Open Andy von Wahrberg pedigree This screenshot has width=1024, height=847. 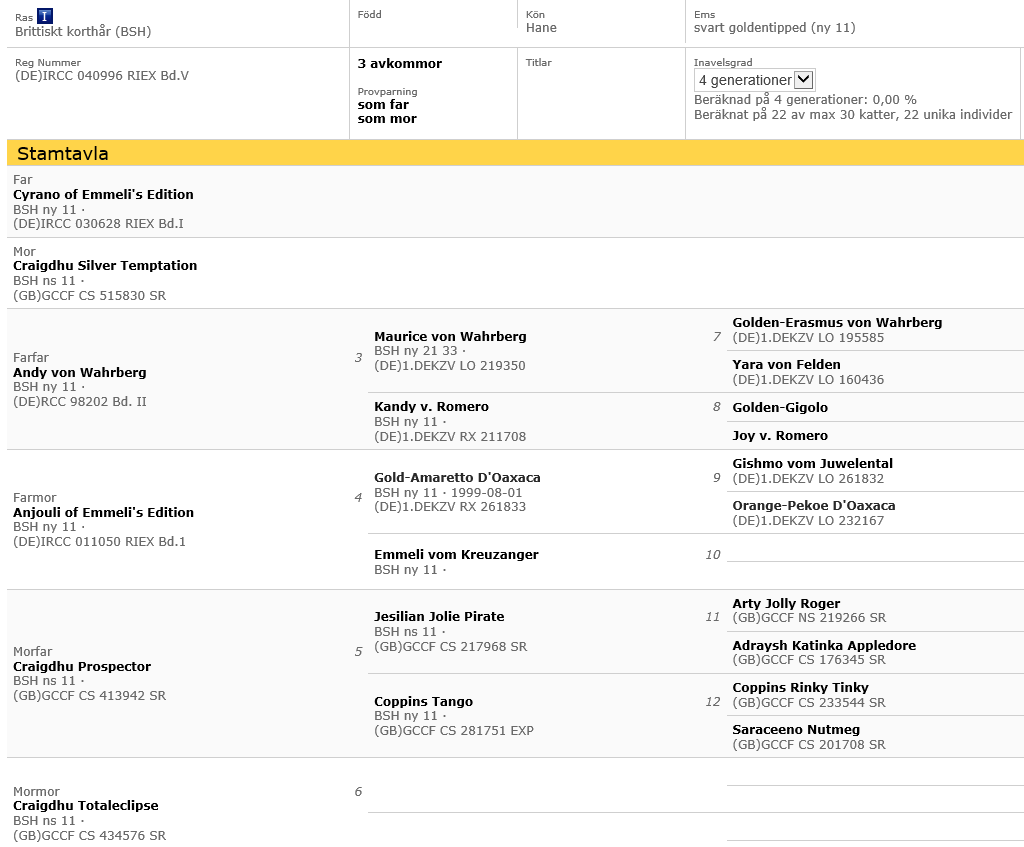point(80,372)
